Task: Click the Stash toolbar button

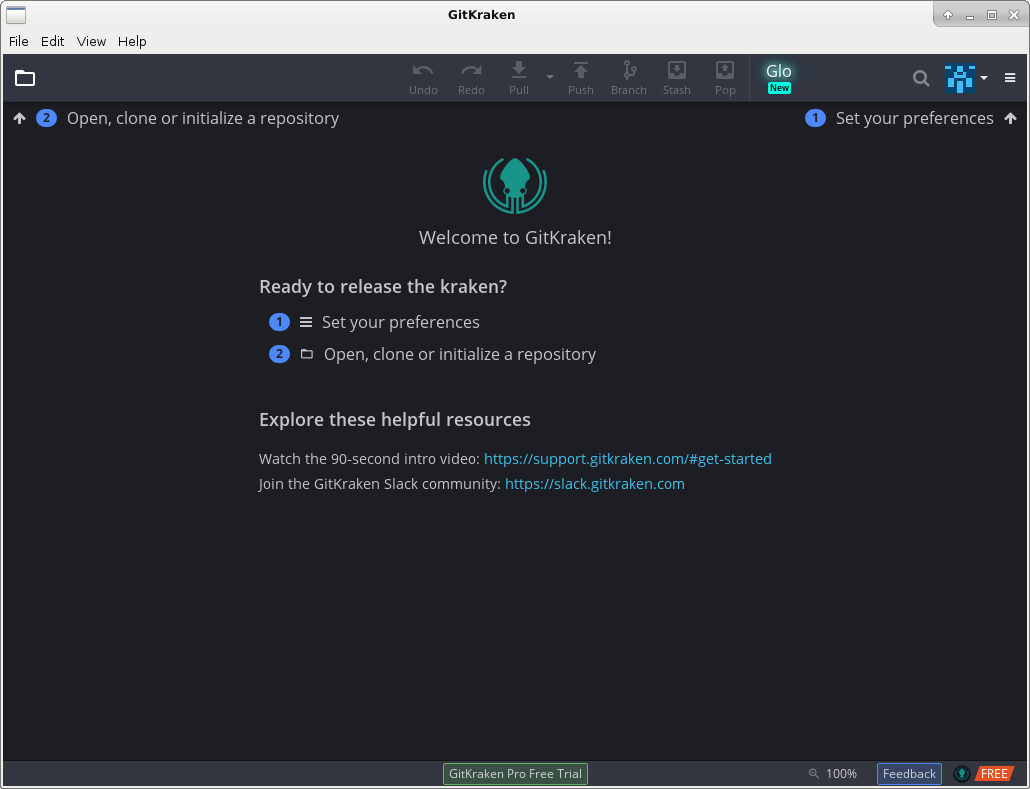Action: pyautogui.click(x=677, y=78)
